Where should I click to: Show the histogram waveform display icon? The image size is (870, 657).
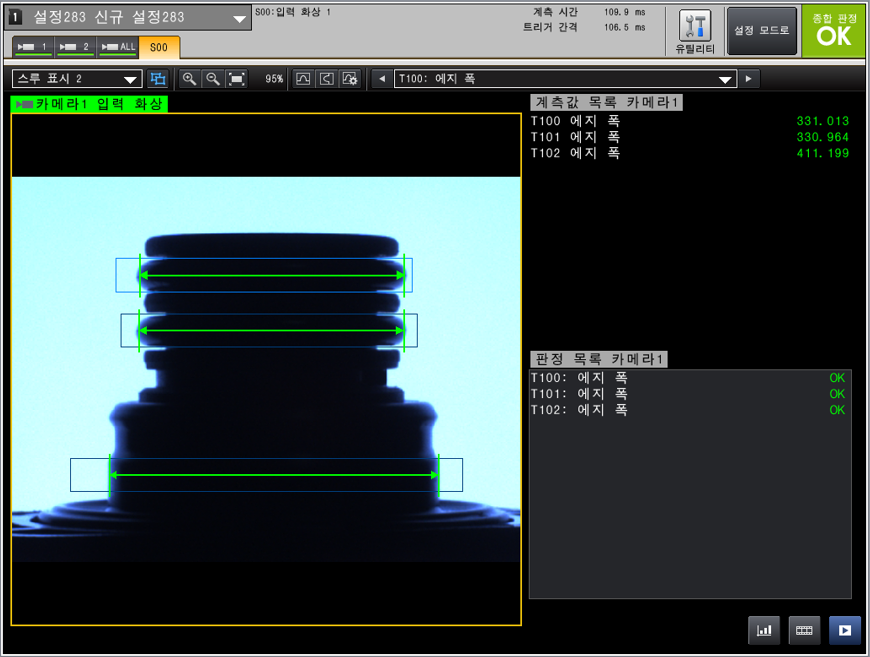[x=303, y=79]
